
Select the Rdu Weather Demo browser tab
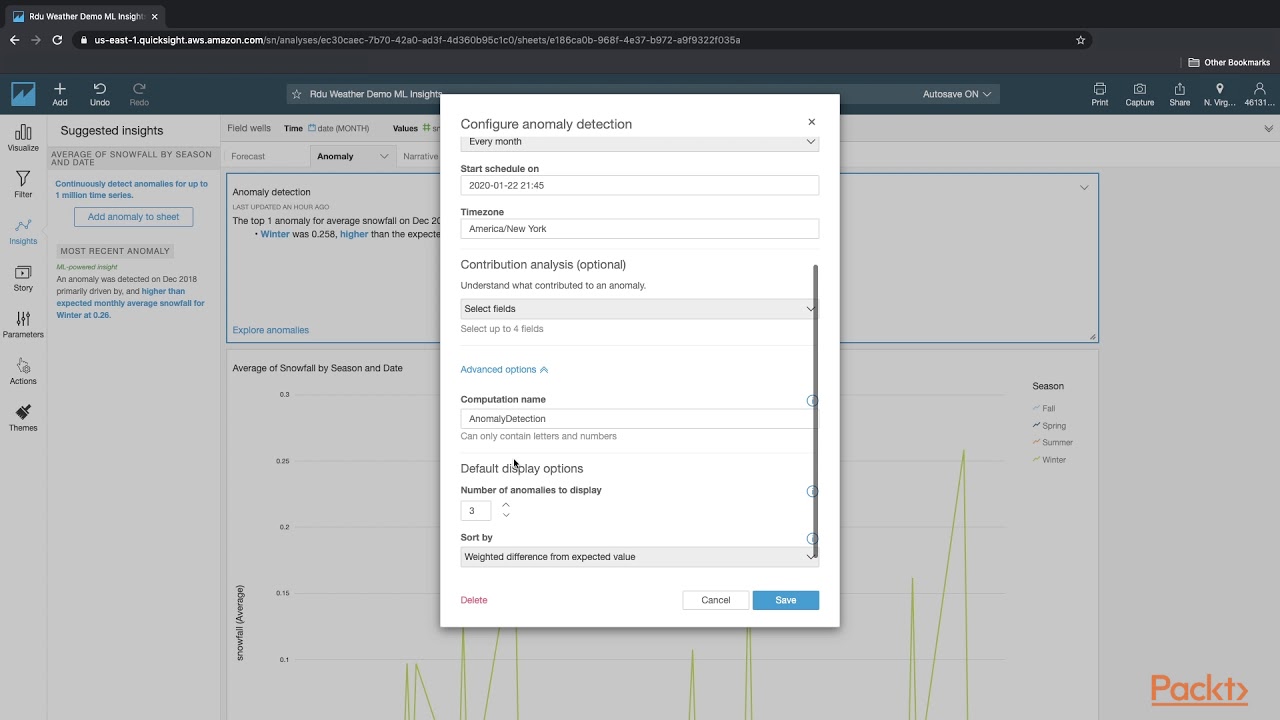(x=85, y=16)
